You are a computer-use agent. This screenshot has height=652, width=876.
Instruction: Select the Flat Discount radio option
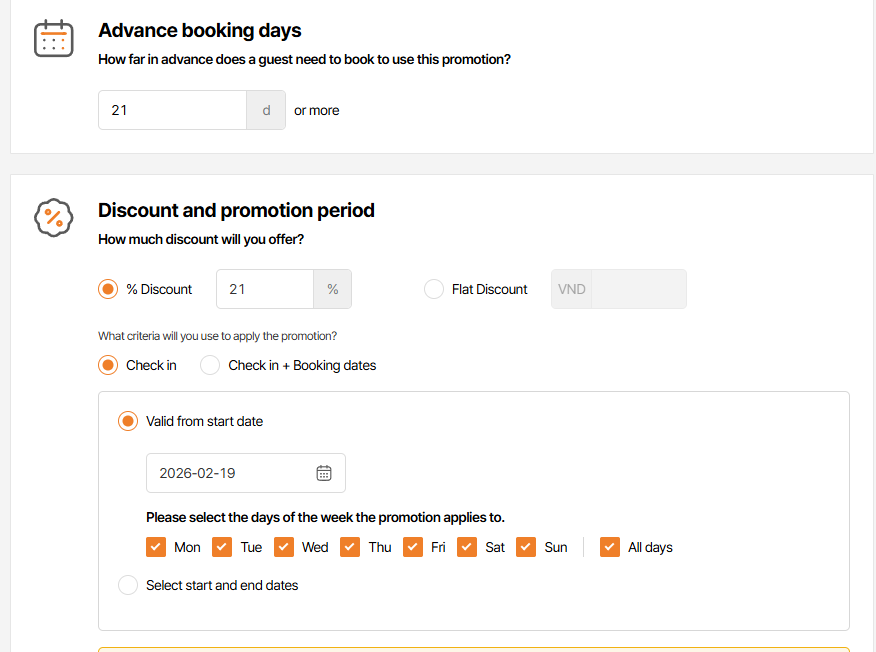pyautogui.click(x=434, y=289)
